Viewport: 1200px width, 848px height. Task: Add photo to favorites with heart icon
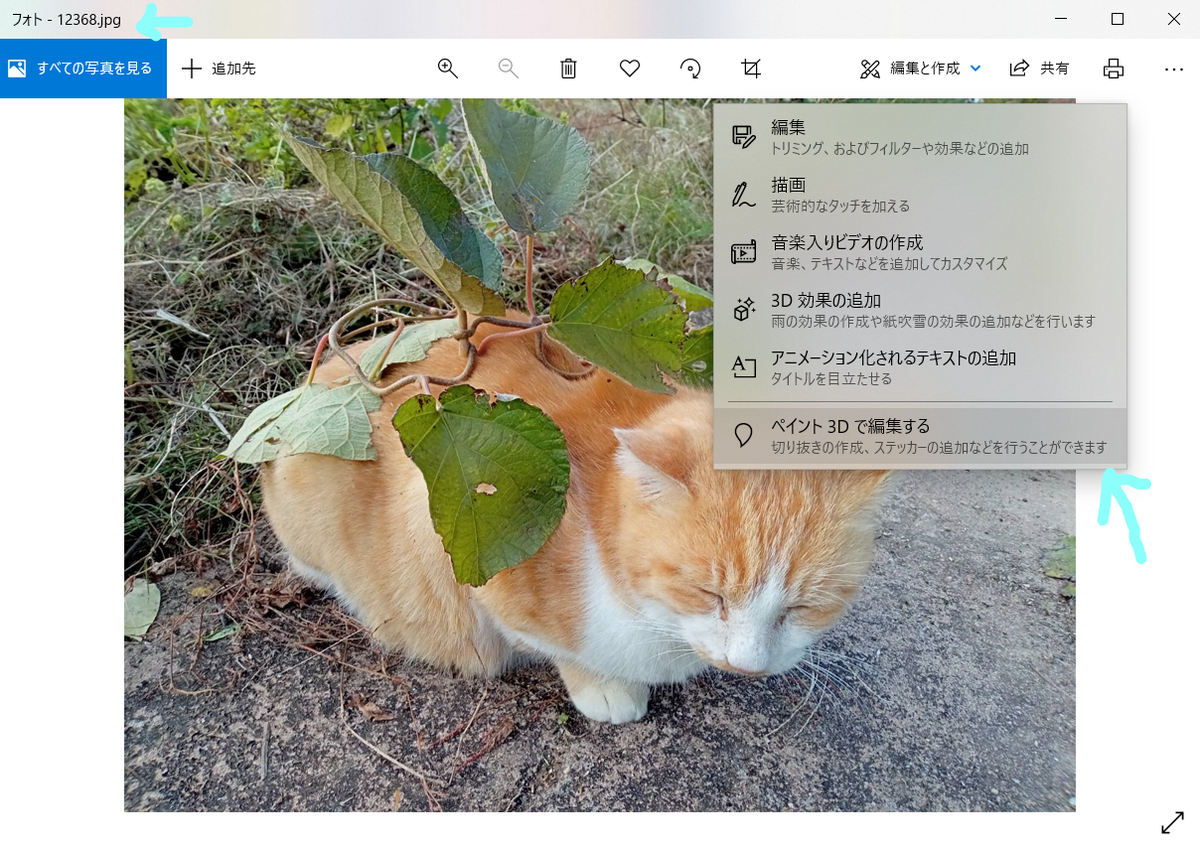[x=629, y=68]
